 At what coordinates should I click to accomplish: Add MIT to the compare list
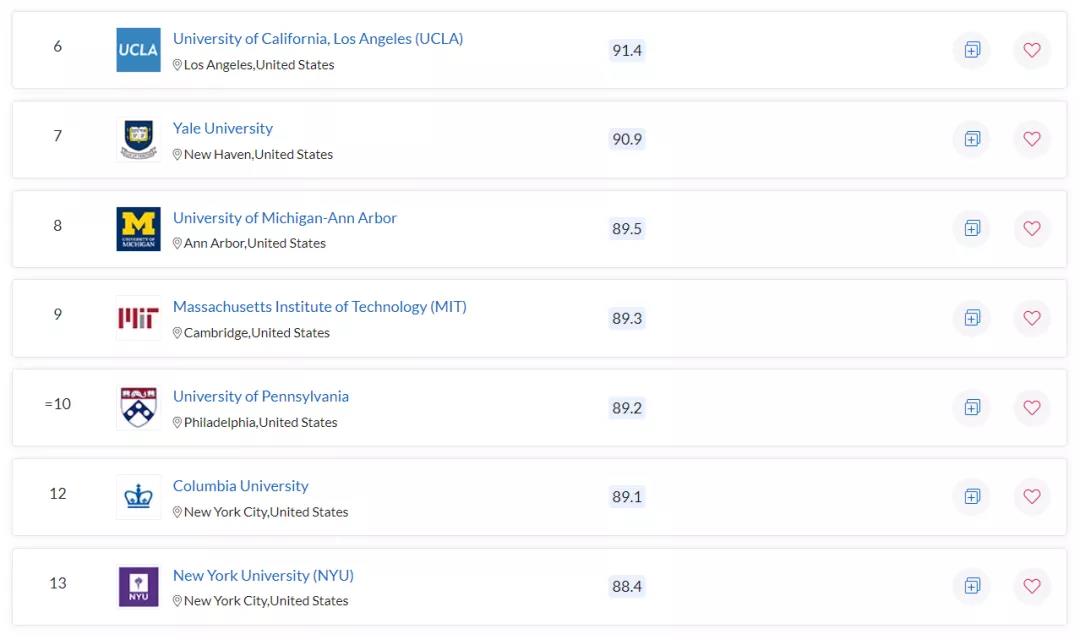click(972, 318)
